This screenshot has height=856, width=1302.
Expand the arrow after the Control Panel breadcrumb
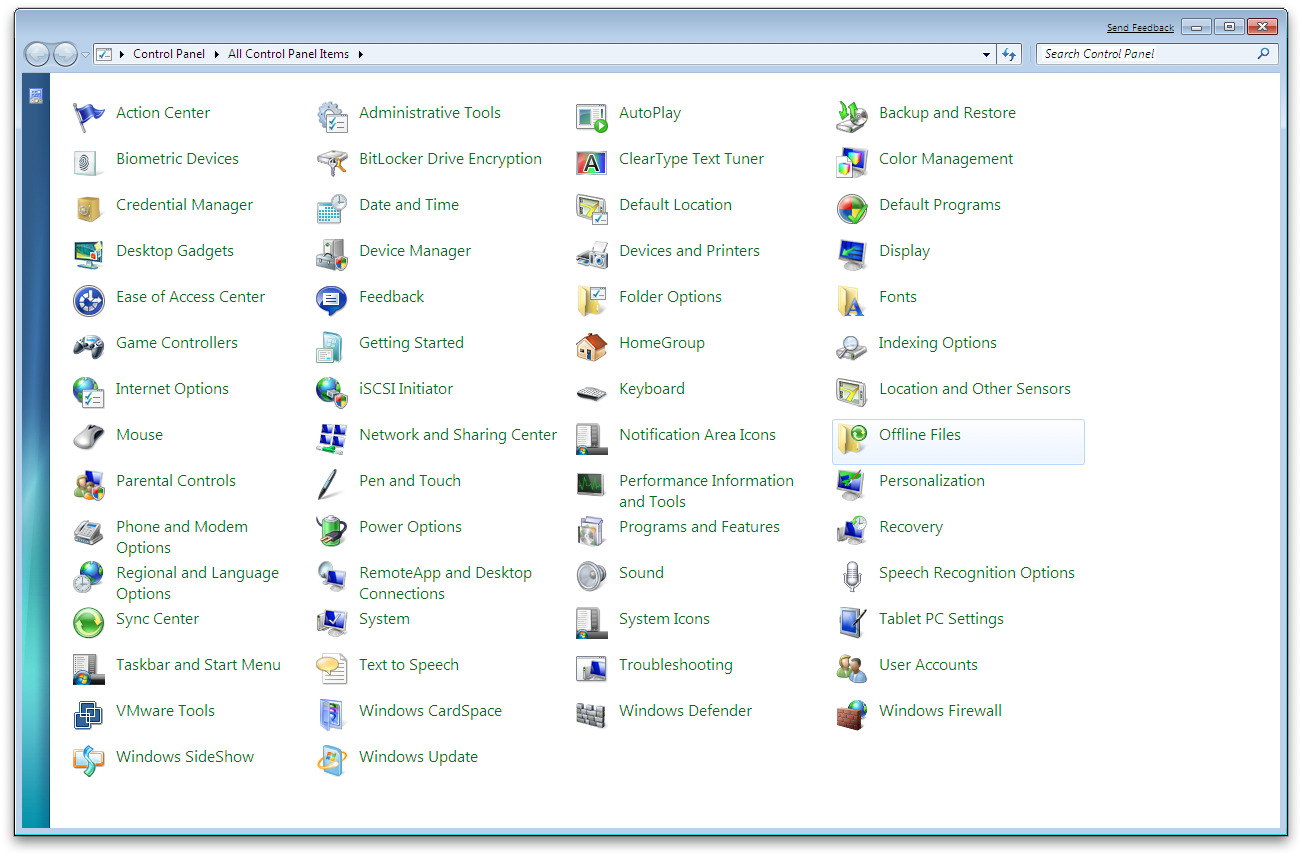click(x=215, y=54)
